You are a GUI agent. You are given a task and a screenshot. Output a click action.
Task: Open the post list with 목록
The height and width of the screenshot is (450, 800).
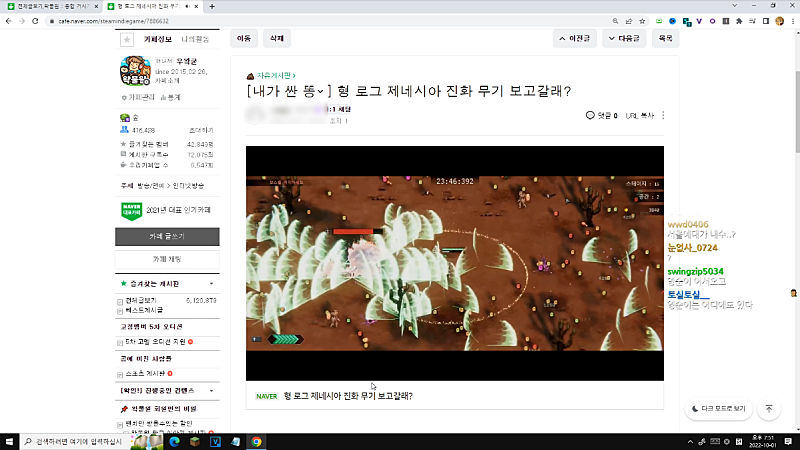(x=665, y=38)
